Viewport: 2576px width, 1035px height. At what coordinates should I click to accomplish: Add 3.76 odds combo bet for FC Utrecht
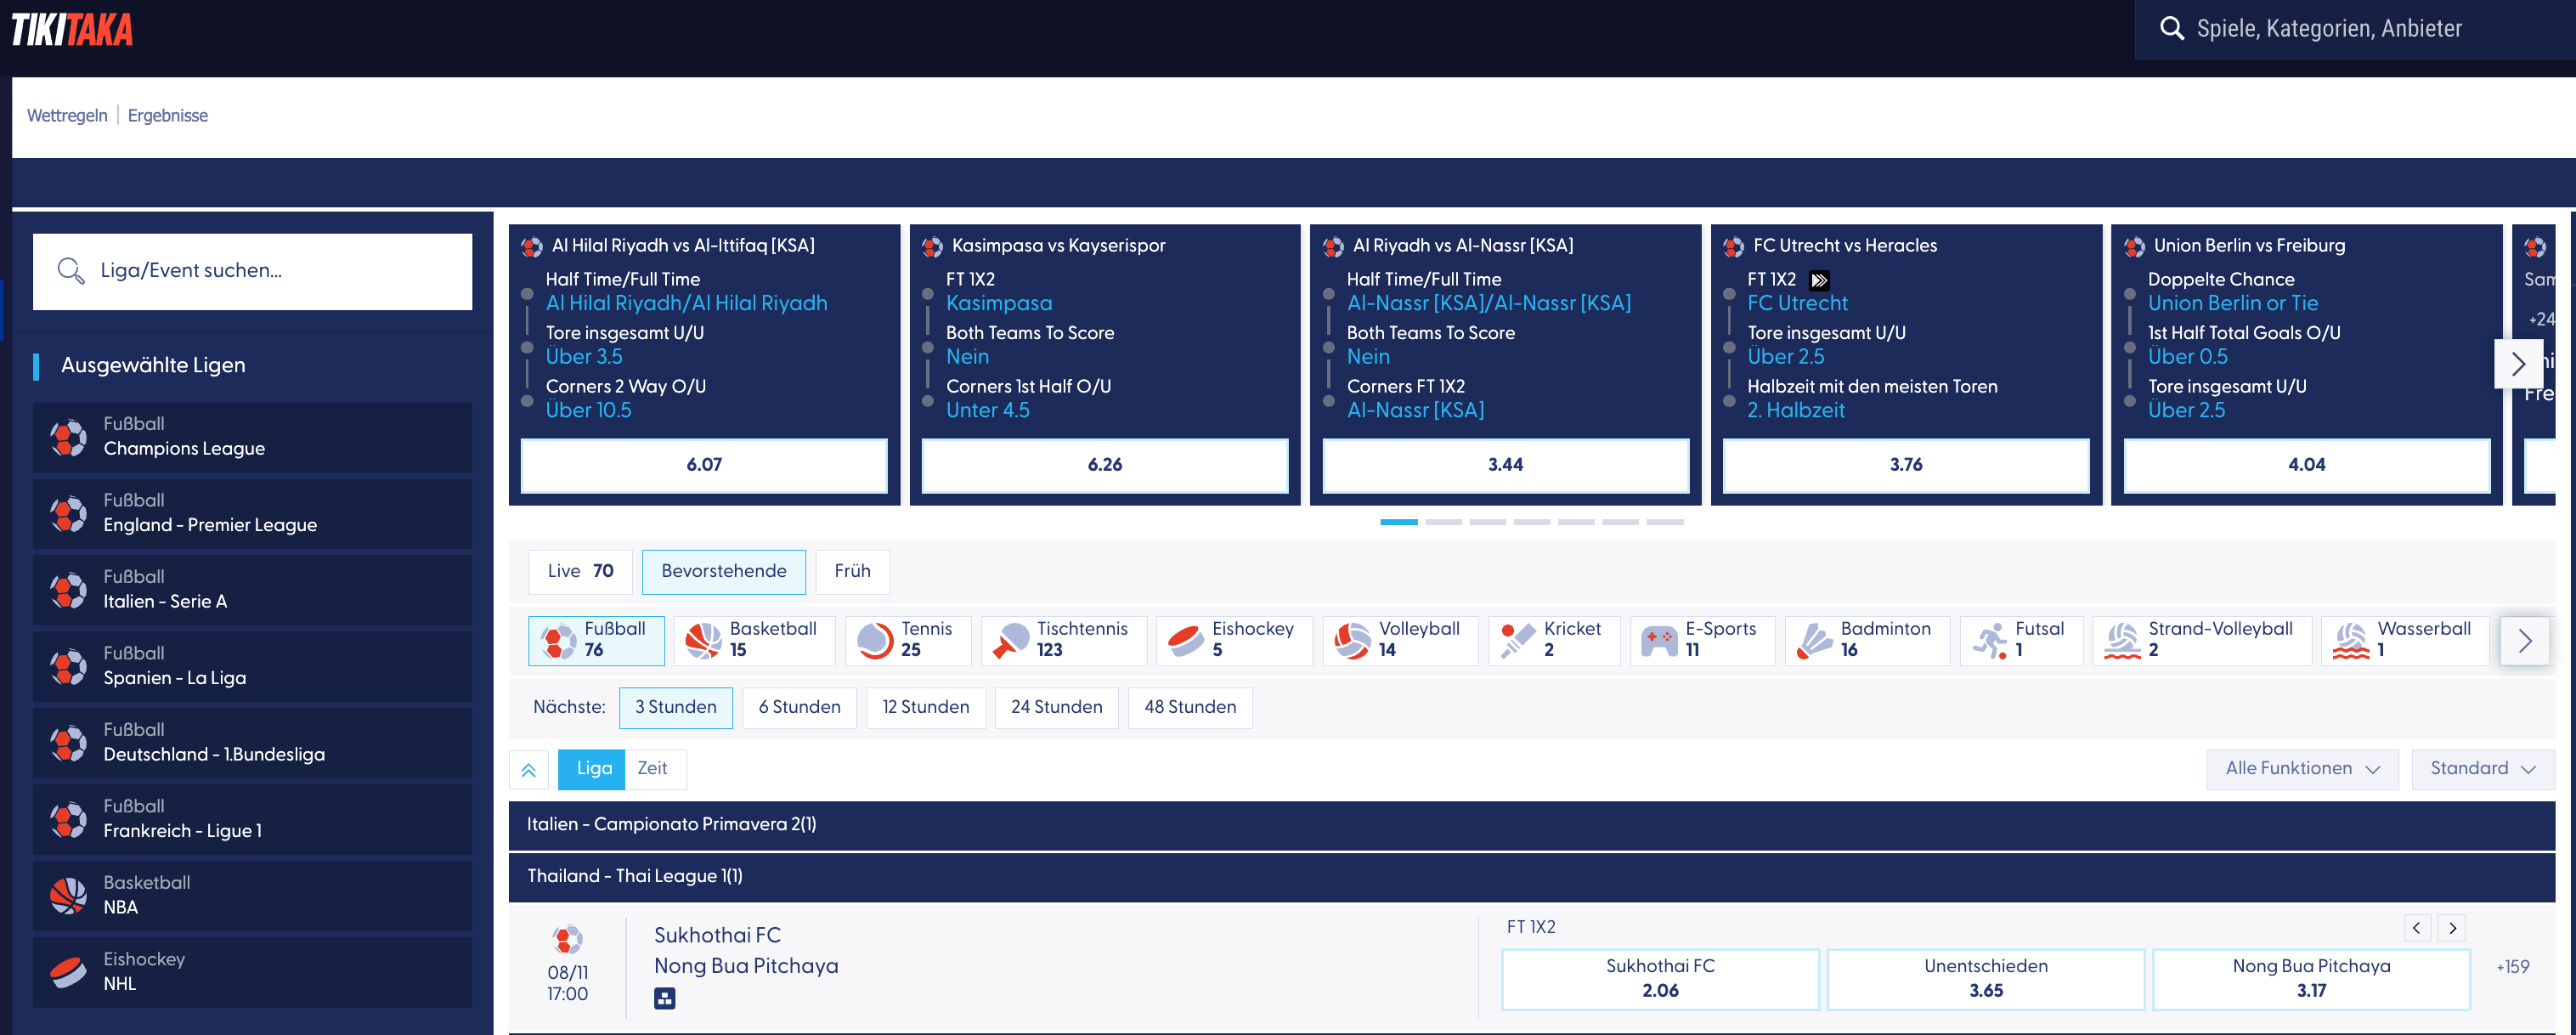(x=1906, y=465)
